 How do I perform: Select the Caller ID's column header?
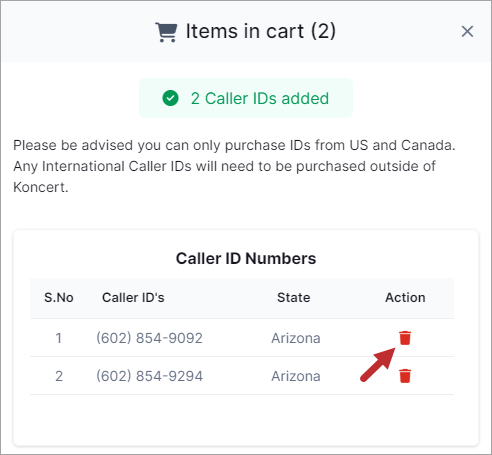point(133,298)
